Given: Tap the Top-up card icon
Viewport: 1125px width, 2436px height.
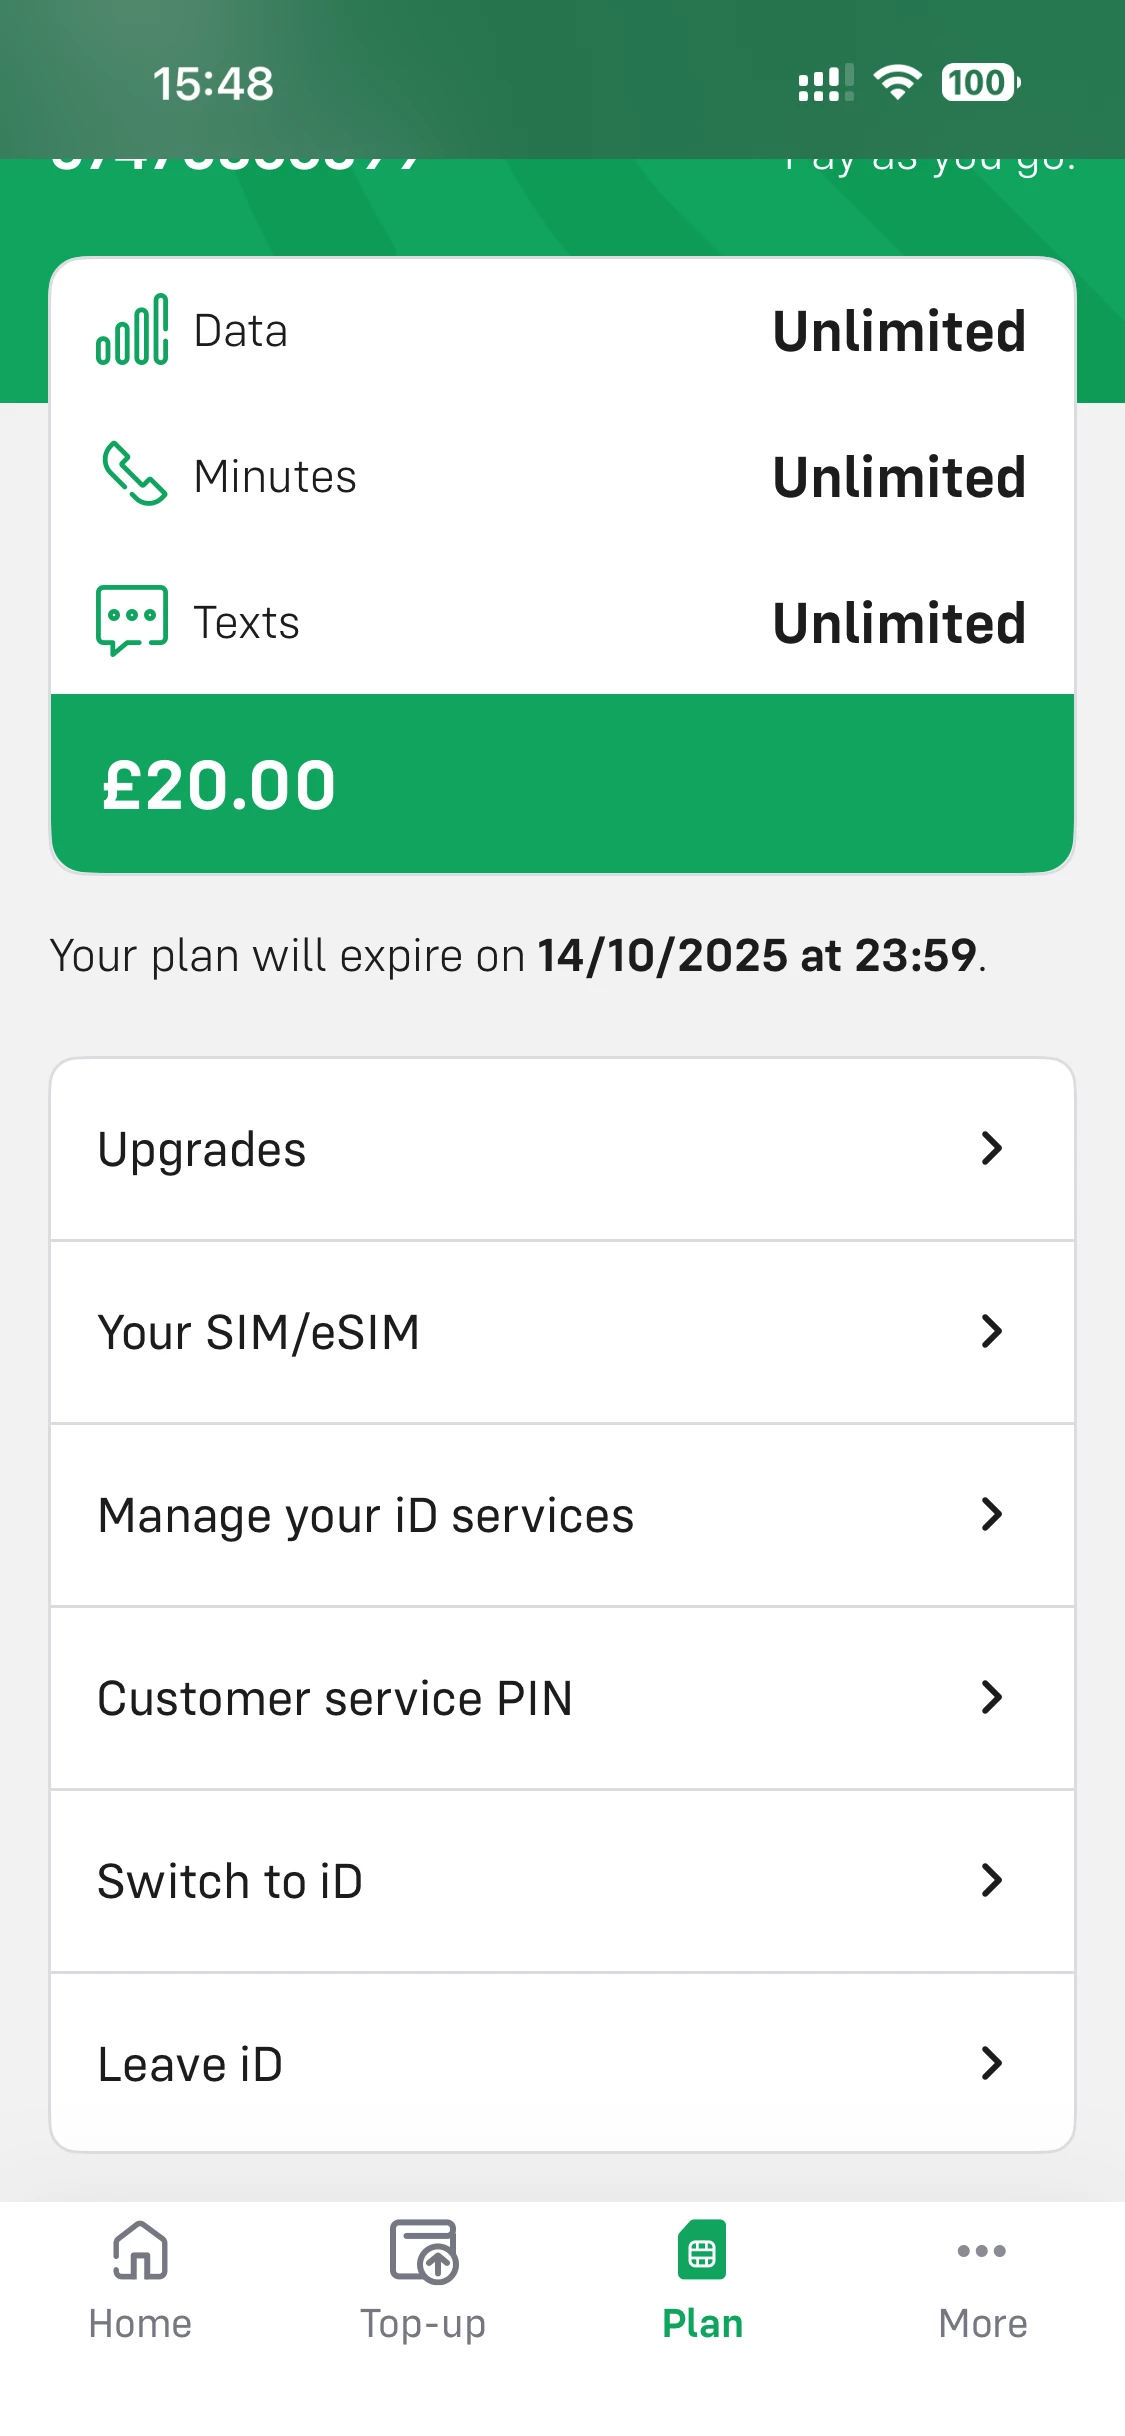Looking at the screenshot, I should (423, 2252).
